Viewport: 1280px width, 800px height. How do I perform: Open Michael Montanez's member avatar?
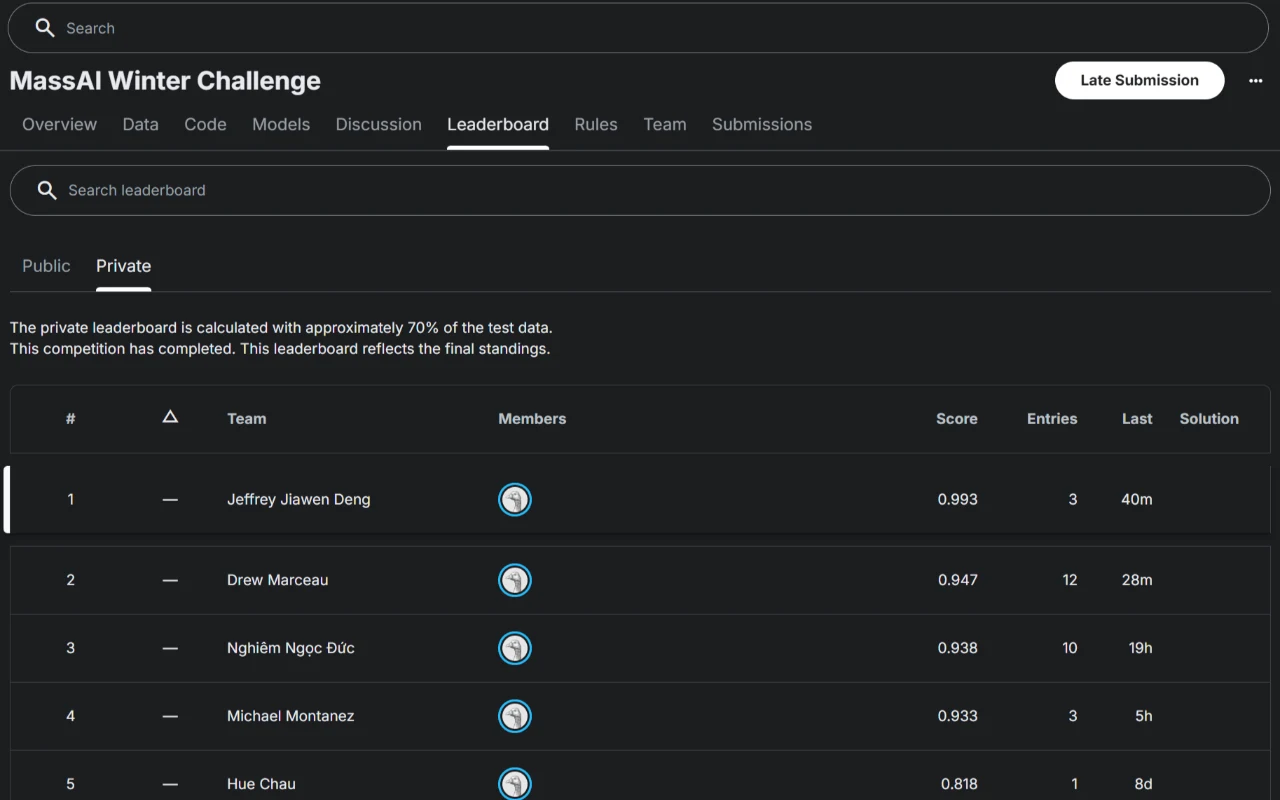click(x=515, y=716)
